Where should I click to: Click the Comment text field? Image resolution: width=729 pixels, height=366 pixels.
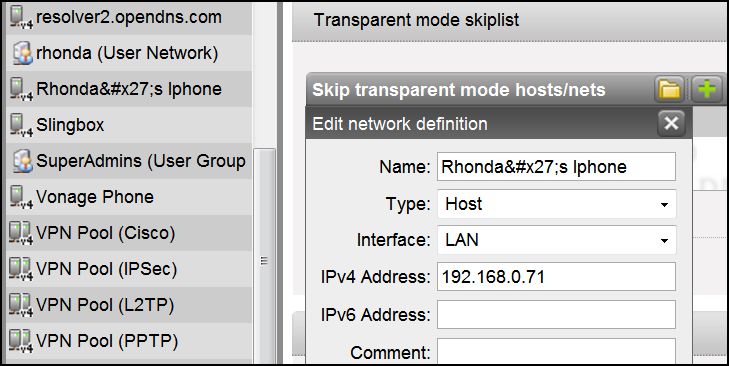pyautogui.click(x=557, y=352)
